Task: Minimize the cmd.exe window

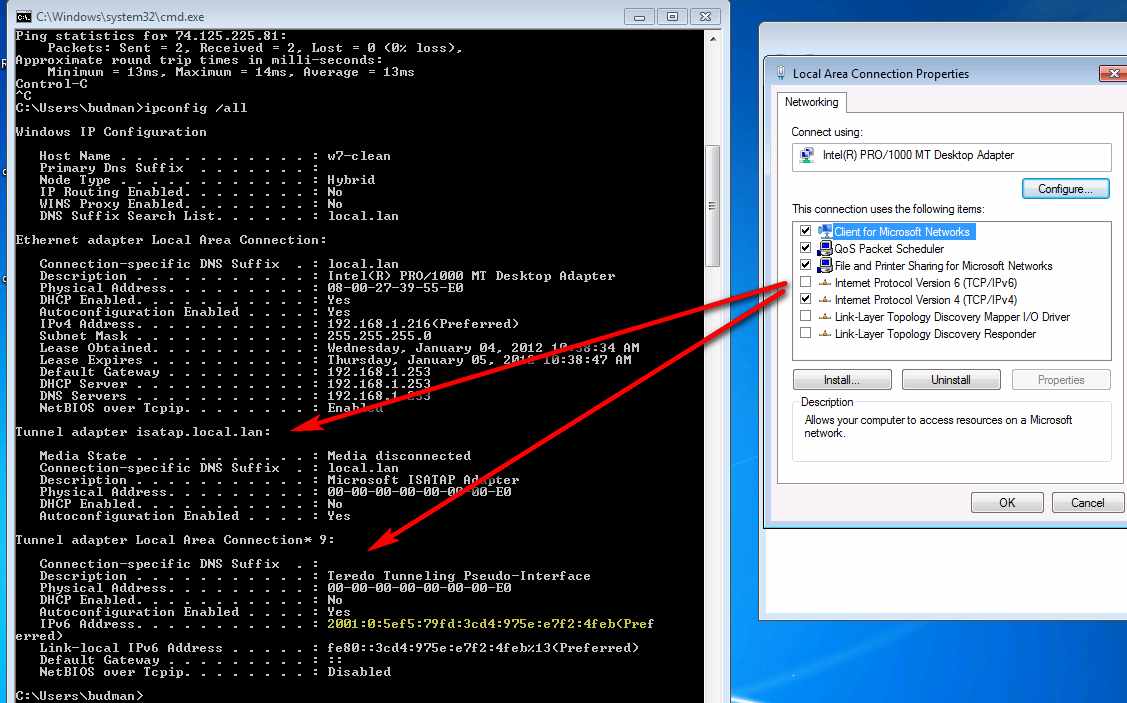Action: click(639, 17)
